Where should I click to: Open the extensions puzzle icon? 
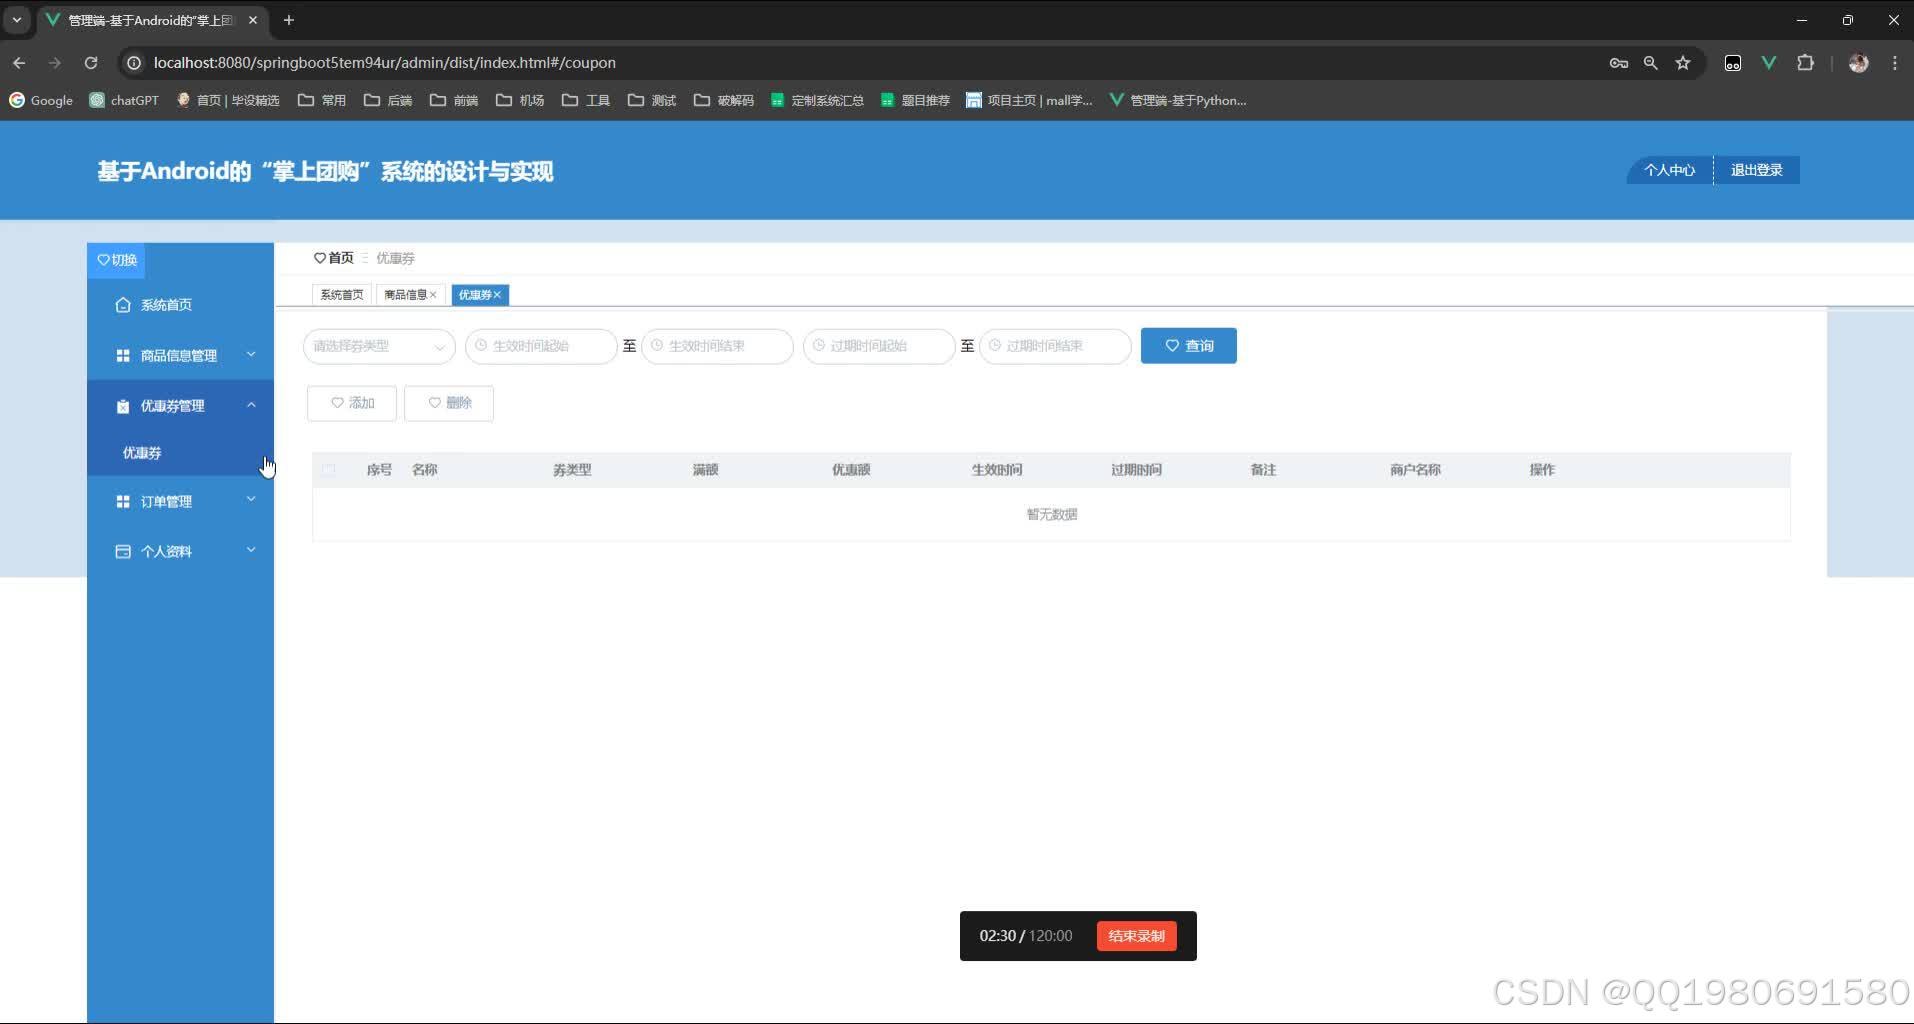coord(1805,63)
